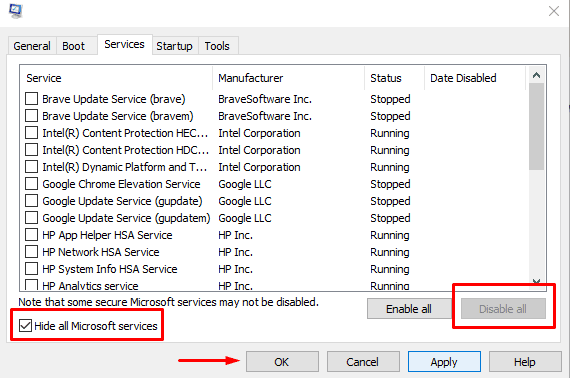The width and height of the screenshot is (570, 378).
Task: Uncheck Hide all Microsoft services
Action: [25, 326]
